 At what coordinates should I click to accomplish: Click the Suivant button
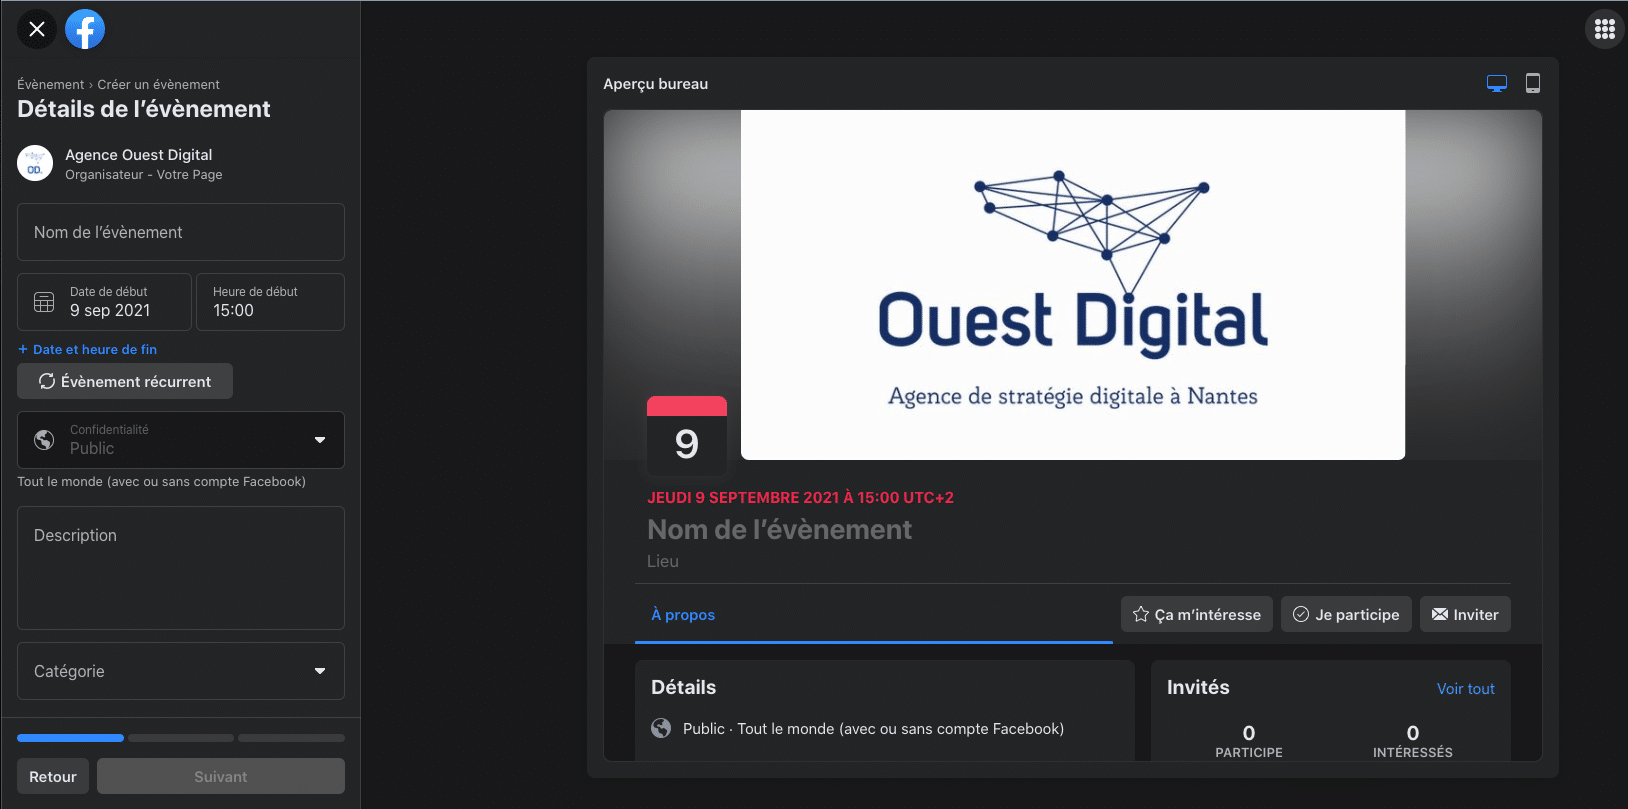click(x=221, y=776)
